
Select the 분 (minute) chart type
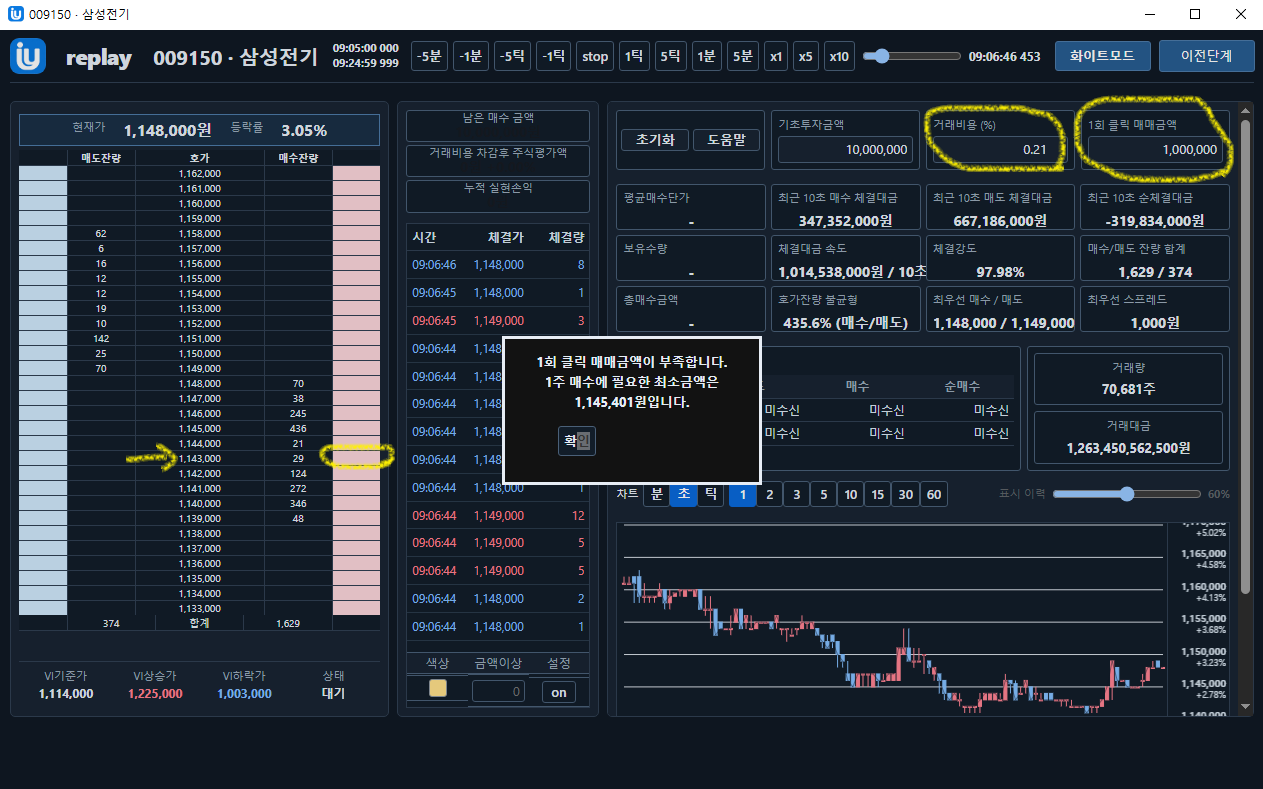(656, 494)
